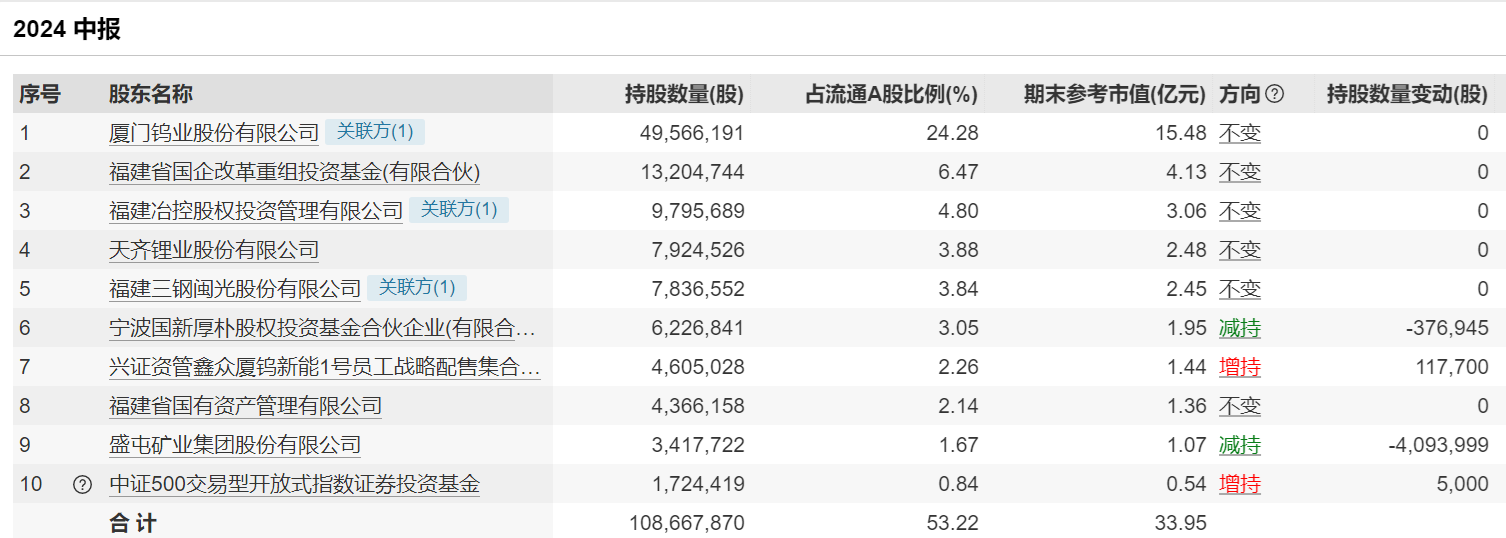Open 福建省国有资产管理有限公司 link
Screen dimensions: 1506x538
click(245, 406)
